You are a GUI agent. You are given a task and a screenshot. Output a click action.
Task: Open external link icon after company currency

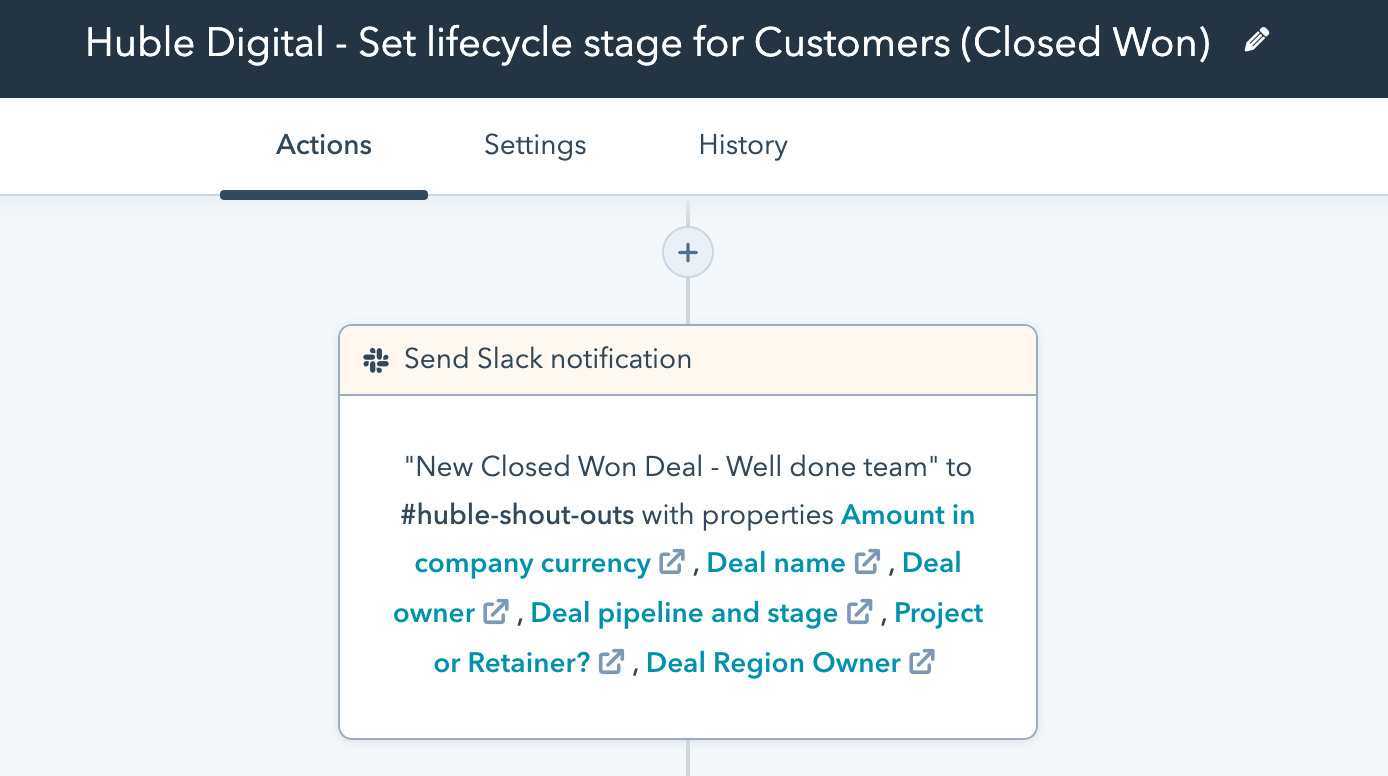coord(672,562)
